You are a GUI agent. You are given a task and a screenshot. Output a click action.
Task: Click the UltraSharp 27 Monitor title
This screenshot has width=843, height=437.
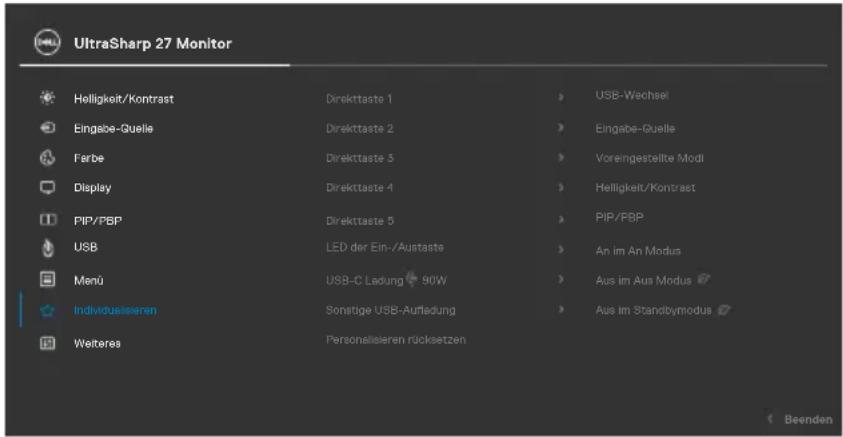[x=153, y=43]
